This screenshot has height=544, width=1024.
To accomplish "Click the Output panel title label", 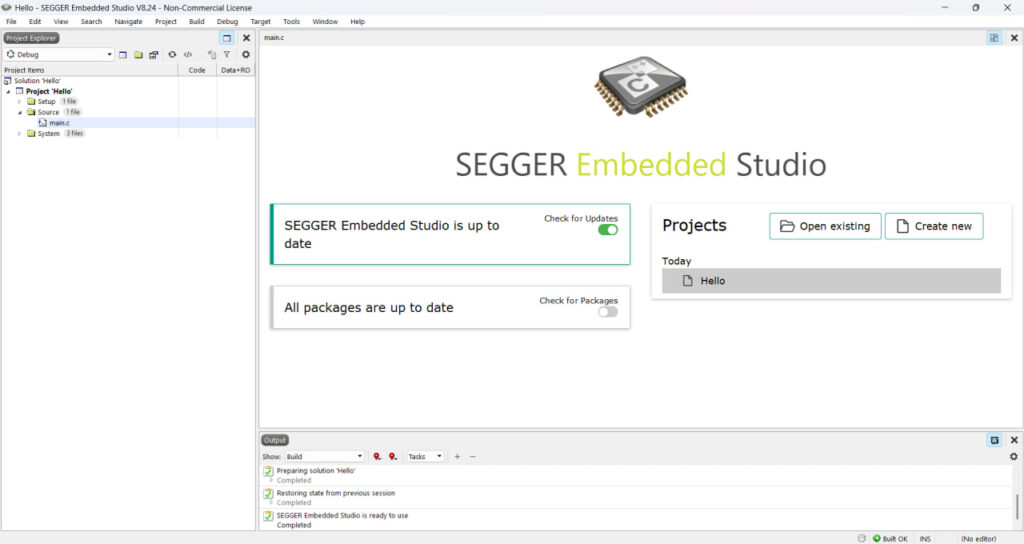I will point(275,440).
